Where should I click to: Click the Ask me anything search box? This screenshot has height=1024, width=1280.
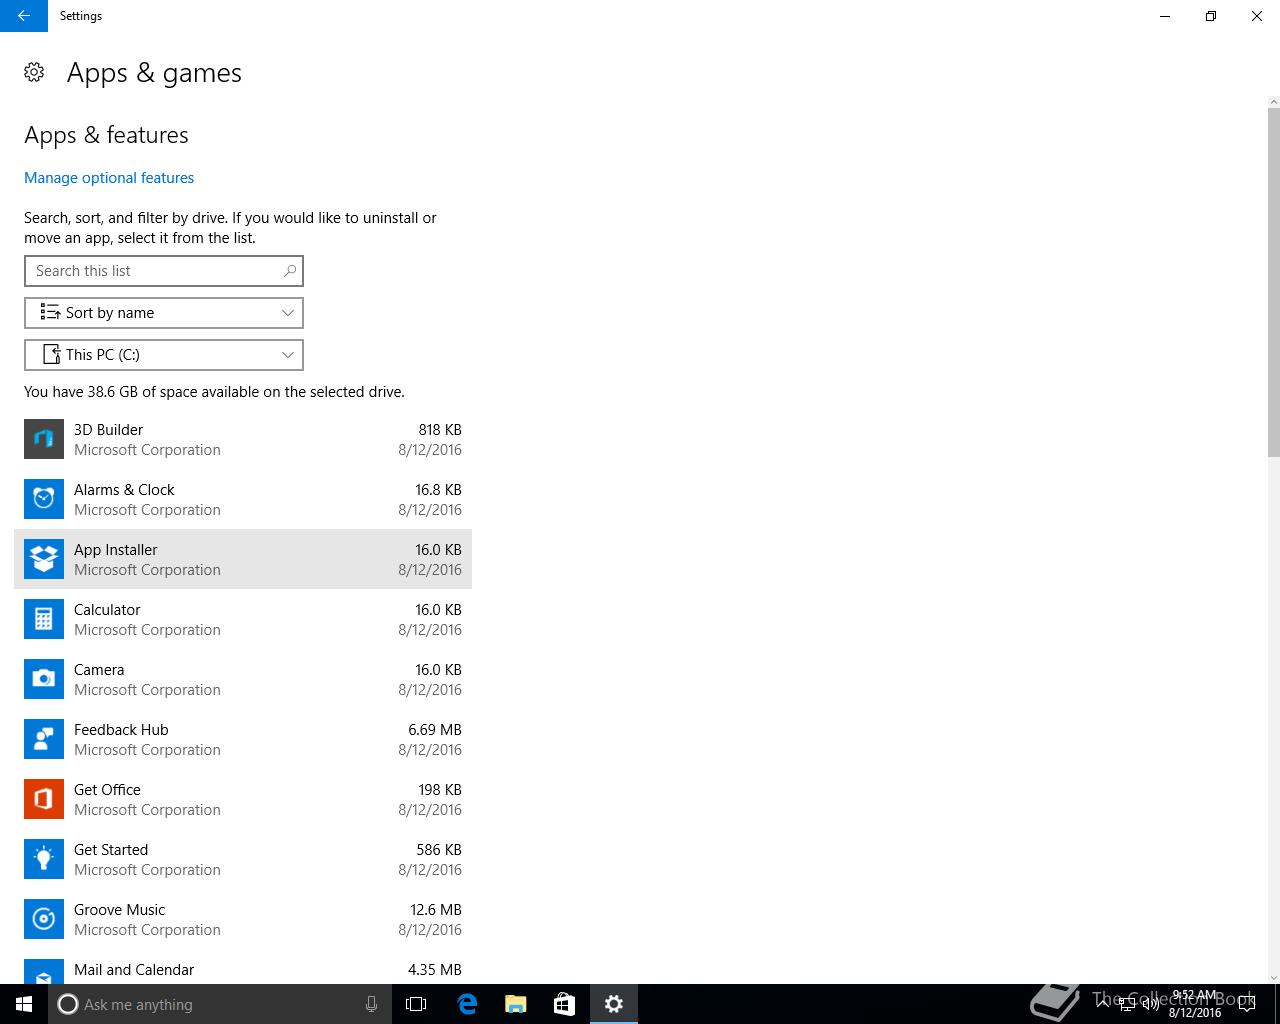[219, 1004]
